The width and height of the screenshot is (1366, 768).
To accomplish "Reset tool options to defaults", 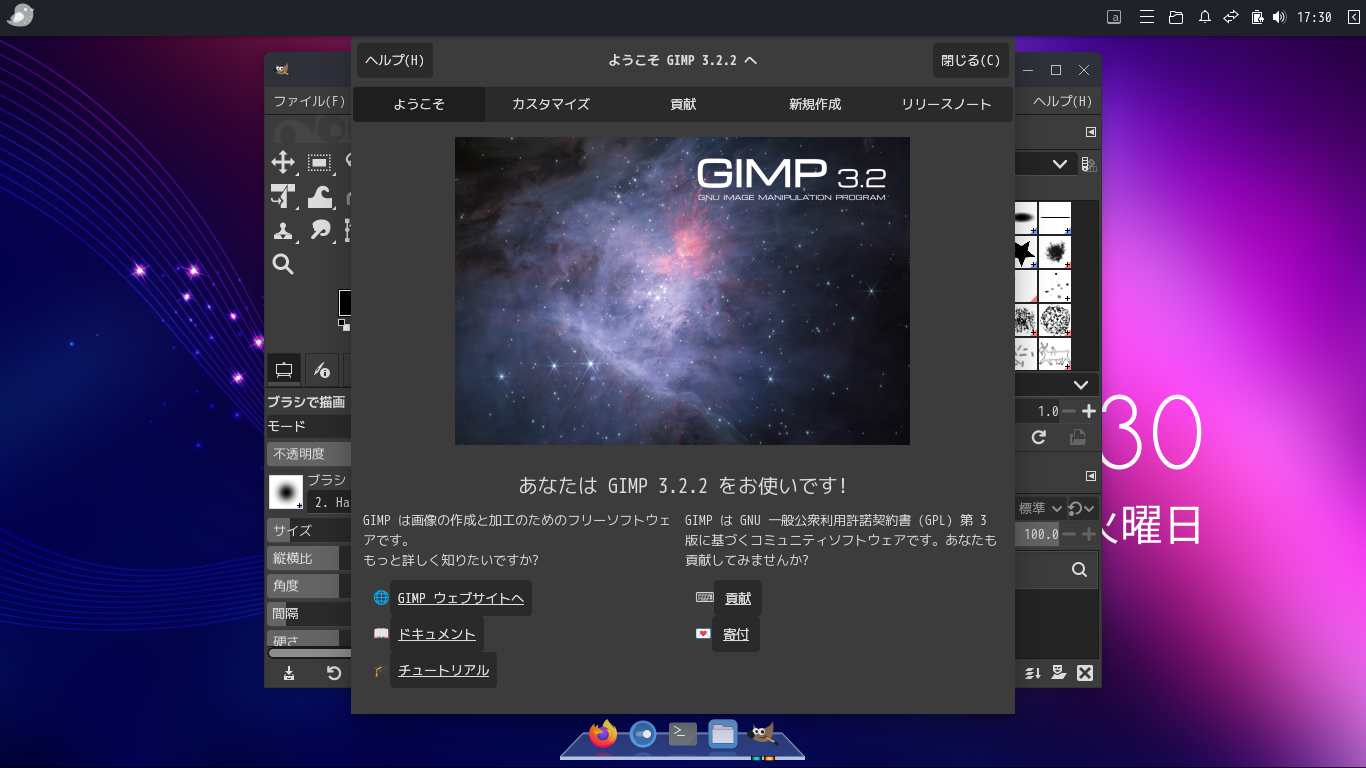I will (x=334, y=673).
